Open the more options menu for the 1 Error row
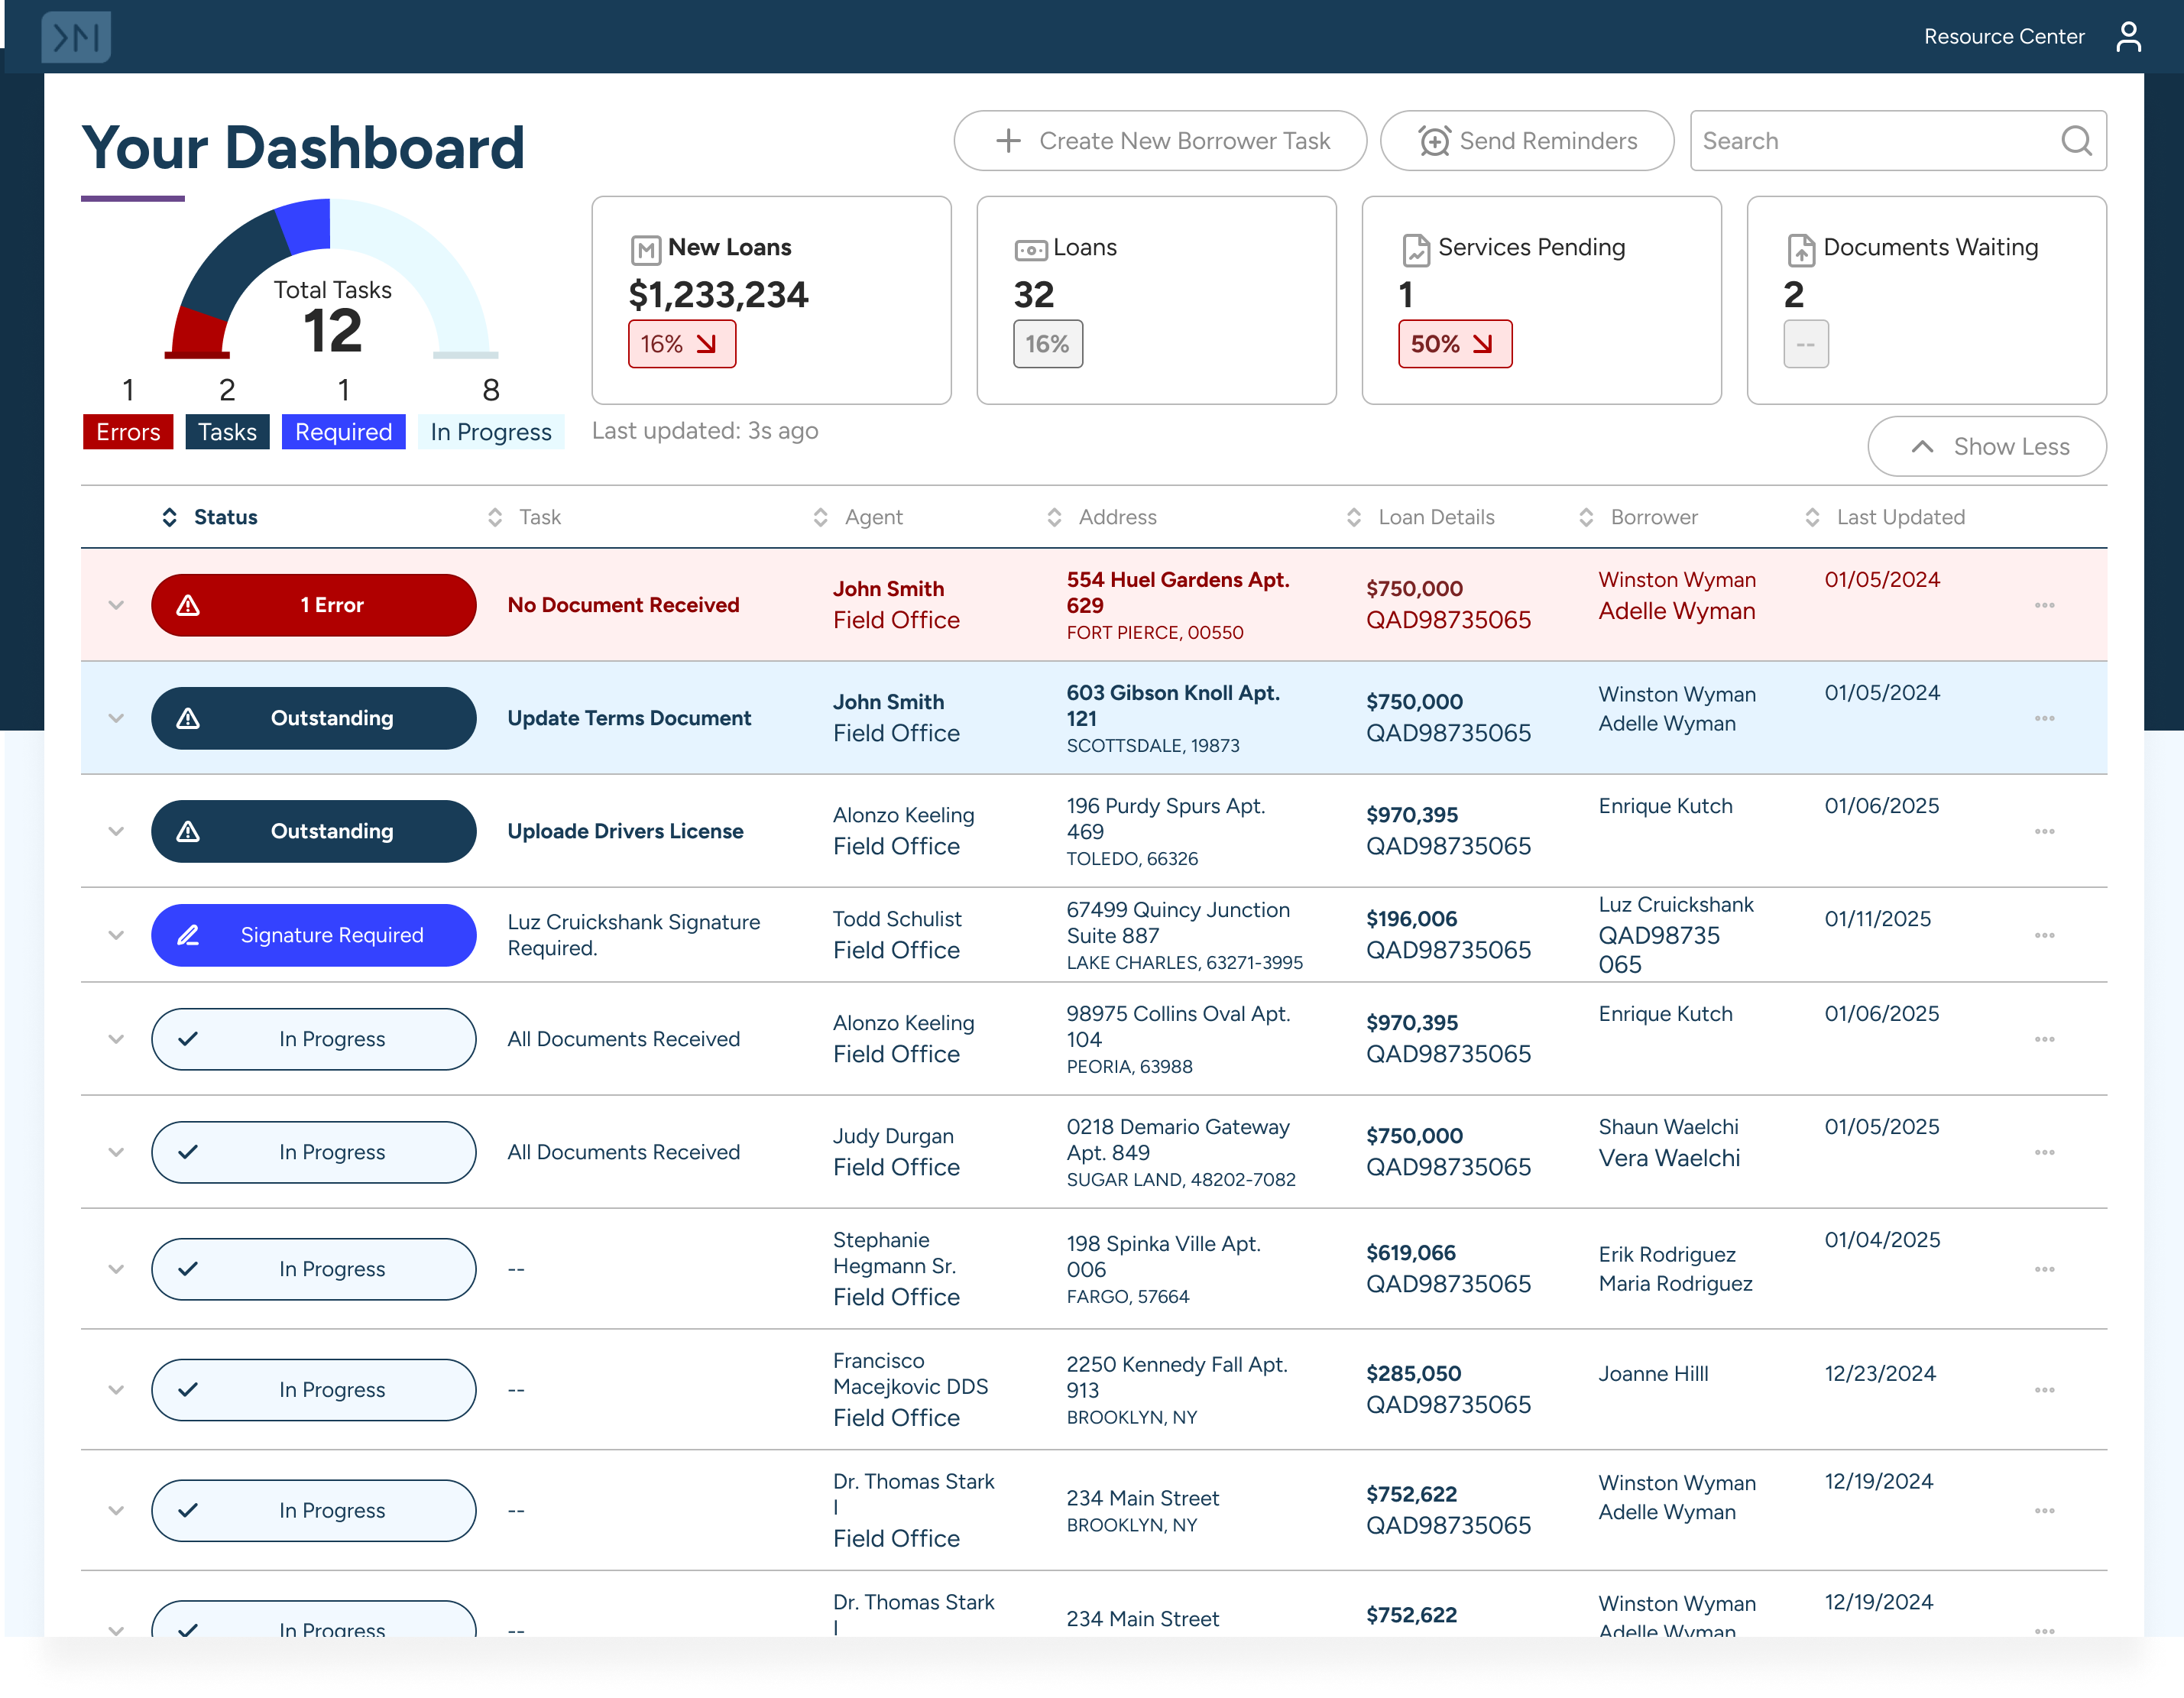Screen dimensions: 2184x1698 tap(2044, 605)
